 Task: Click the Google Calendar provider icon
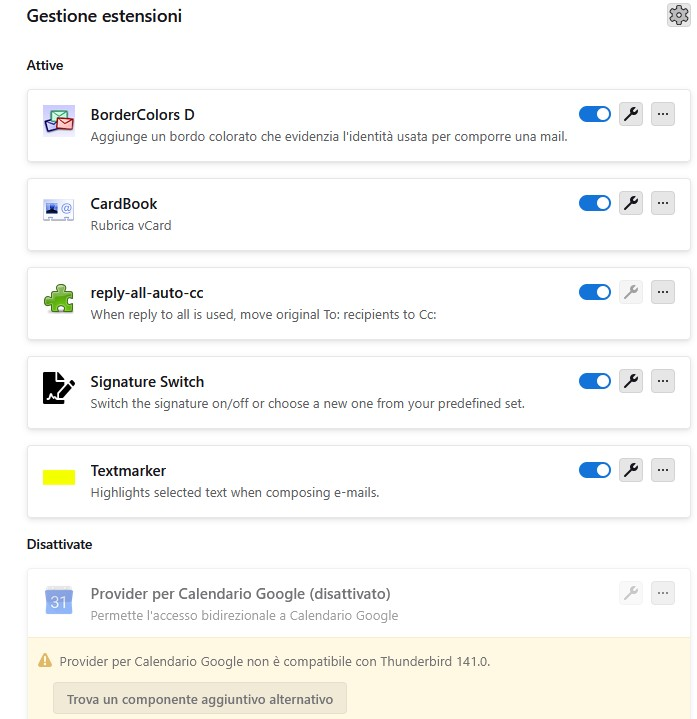tap(59, 600)
